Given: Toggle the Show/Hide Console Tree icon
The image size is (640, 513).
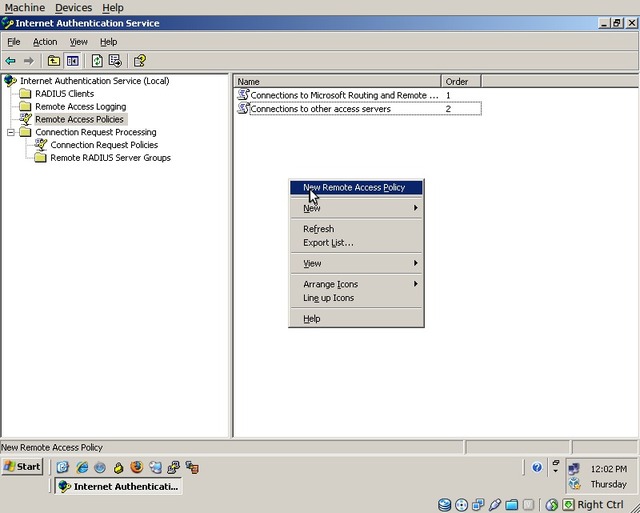Looking at the screenshot, I should click(72, 61).
